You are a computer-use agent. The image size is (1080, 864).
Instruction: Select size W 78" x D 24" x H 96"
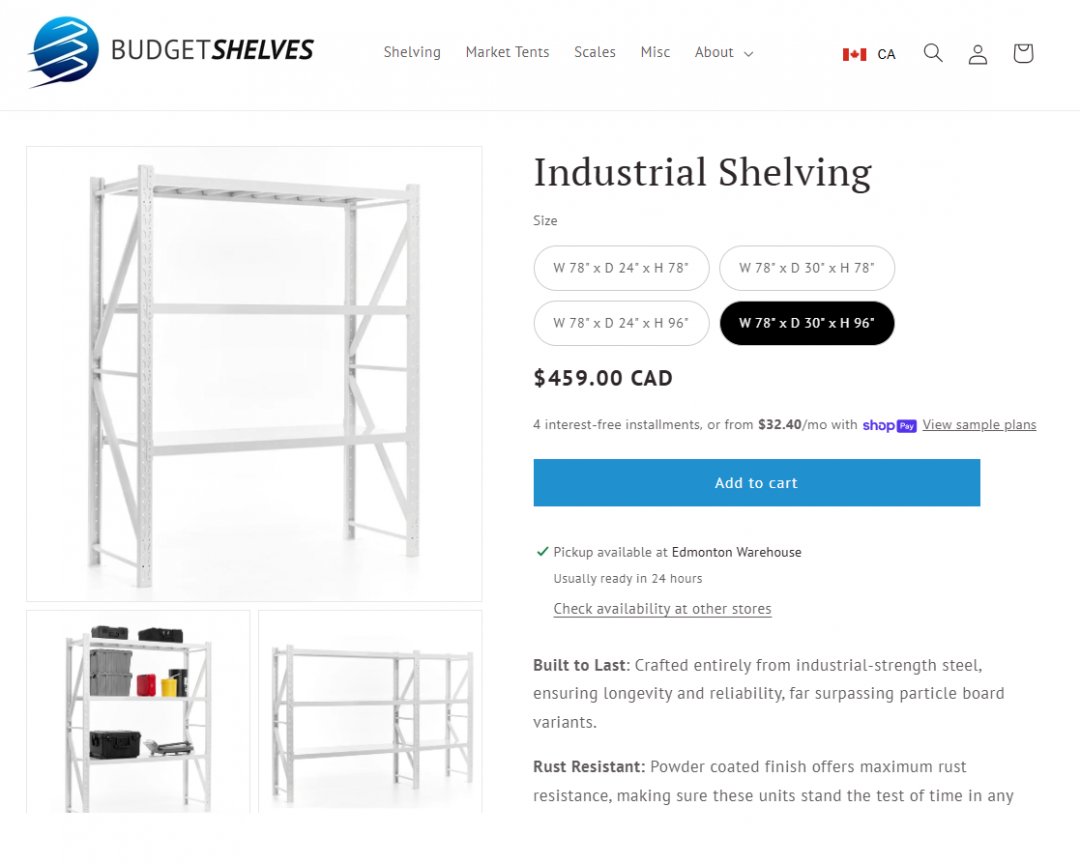(621, 323)
